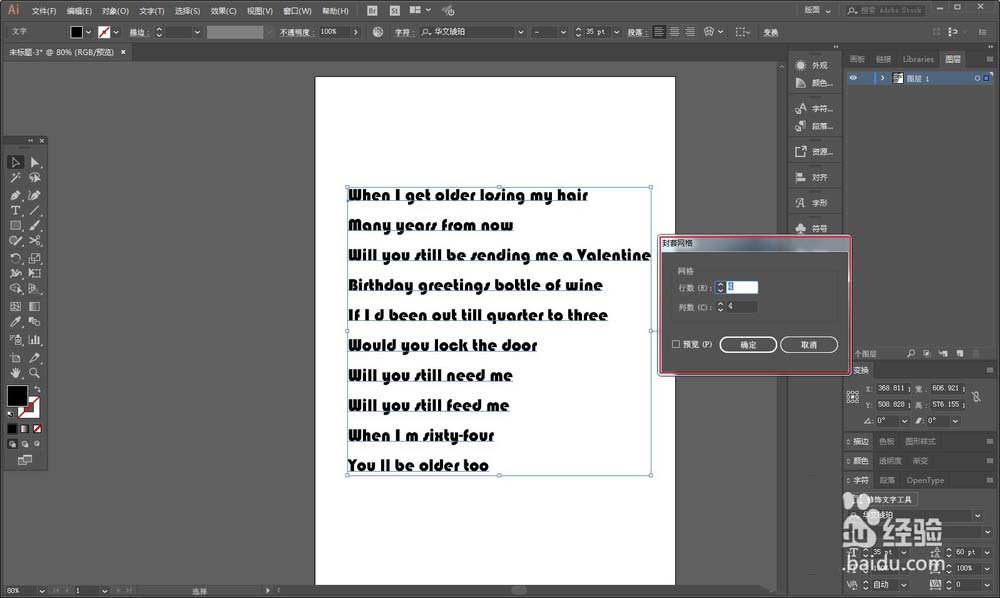This screenshot has width=1000, height=598.
Task: Switch to the Libraries tab
Action: pyautogui.click(x=918, y=59)
